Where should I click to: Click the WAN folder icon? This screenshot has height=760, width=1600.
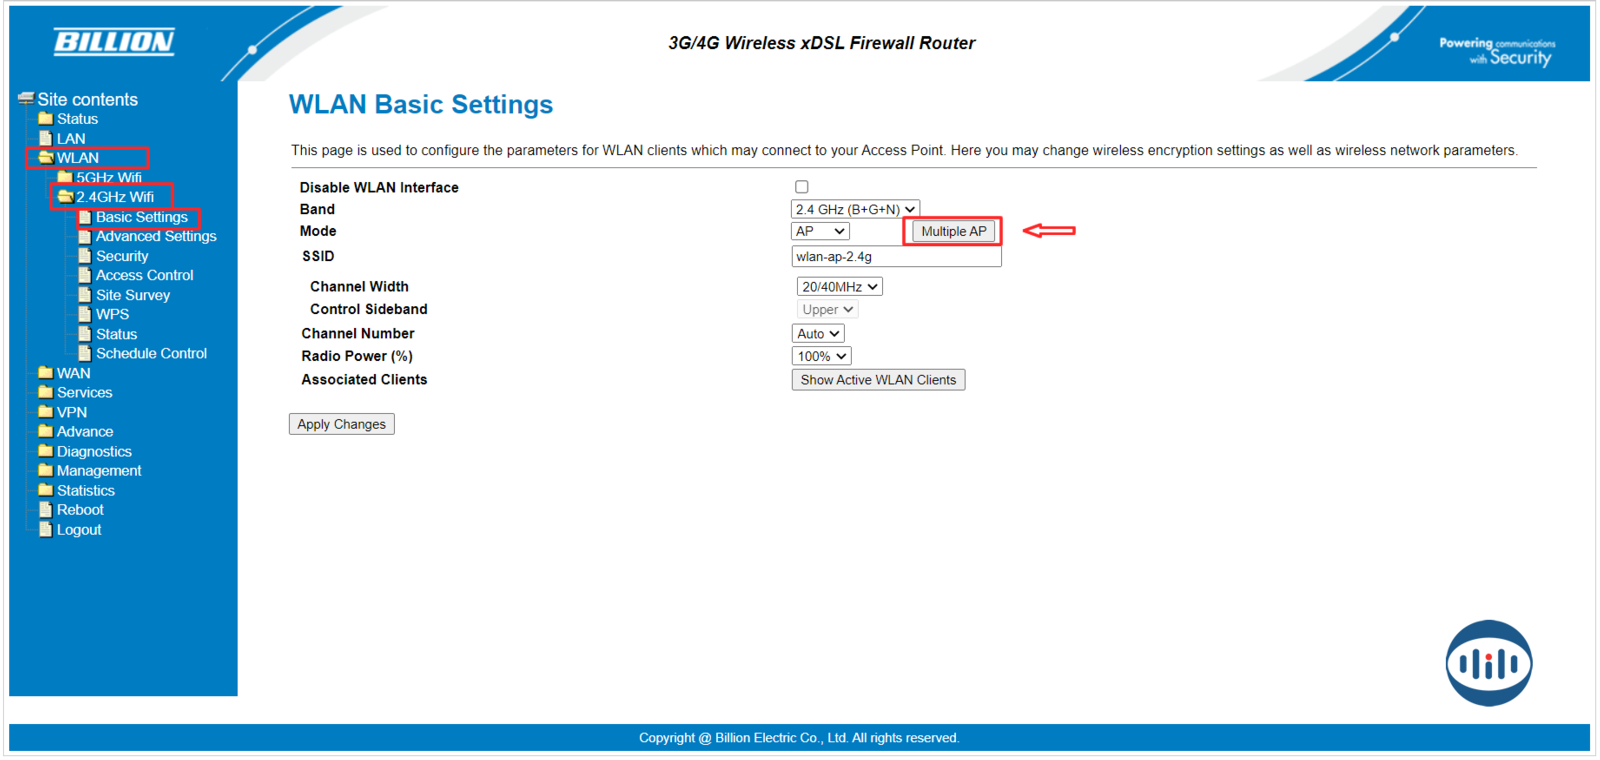coord(45,373)
